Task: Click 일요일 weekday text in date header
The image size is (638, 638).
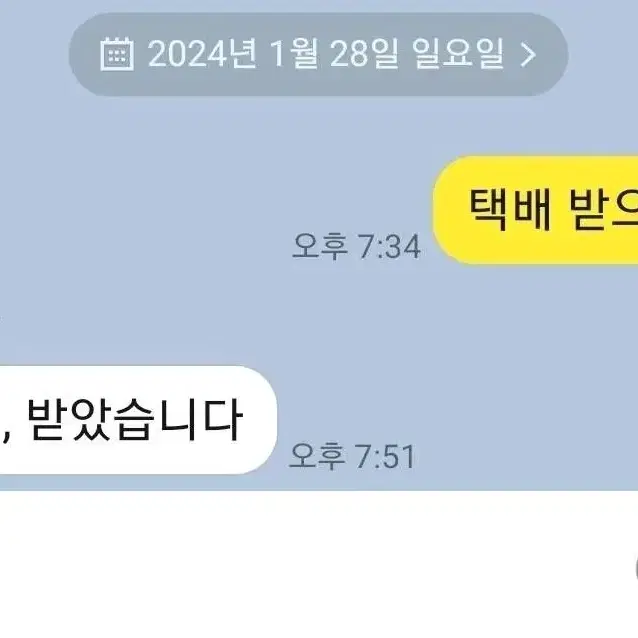Action: pos(458,54)
